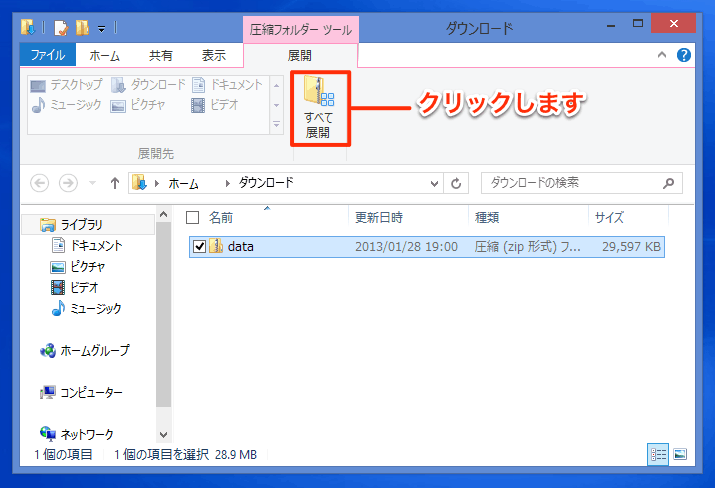Open the ファイル tab
715x488 pixels.
(x=48, y=55)
